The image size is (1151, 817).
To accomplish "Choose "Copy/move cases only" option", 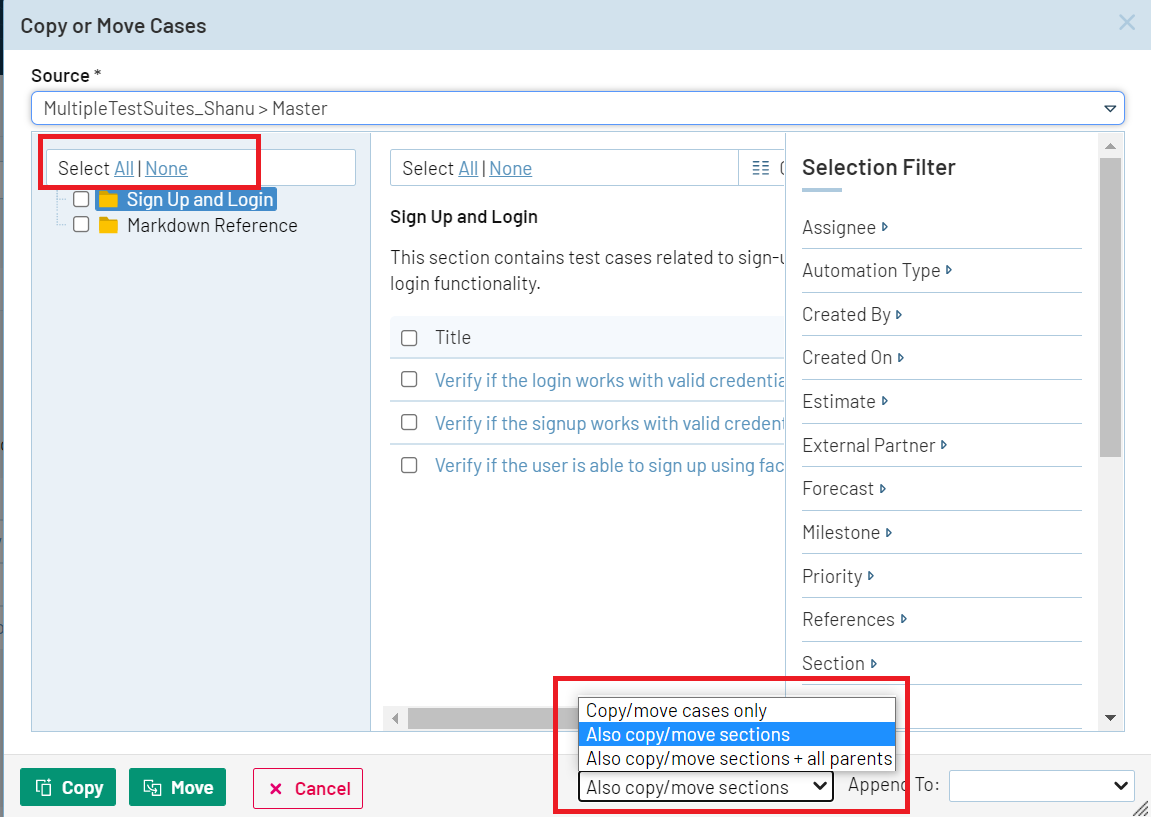I will click(x=676, y=711).
